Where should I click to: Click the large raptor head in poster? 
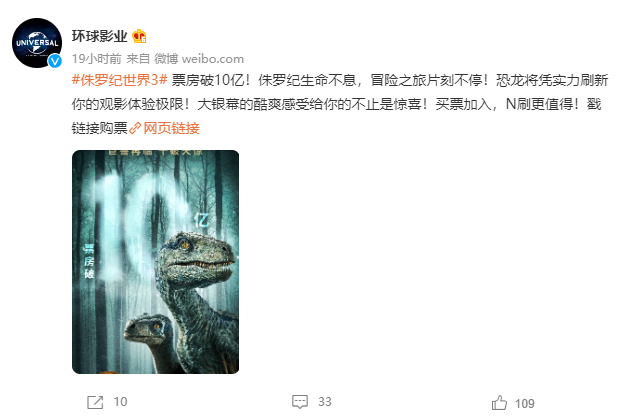tap(197, 255)
